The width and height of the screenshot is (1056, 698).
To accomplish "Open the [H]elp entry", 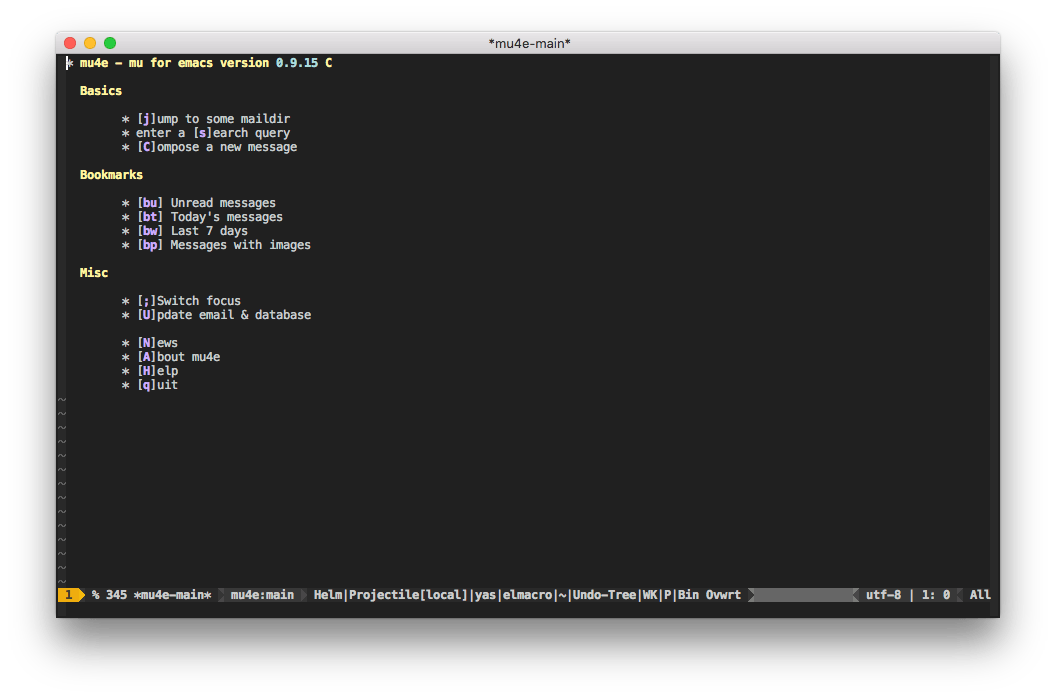I will (x=157, y=371).
